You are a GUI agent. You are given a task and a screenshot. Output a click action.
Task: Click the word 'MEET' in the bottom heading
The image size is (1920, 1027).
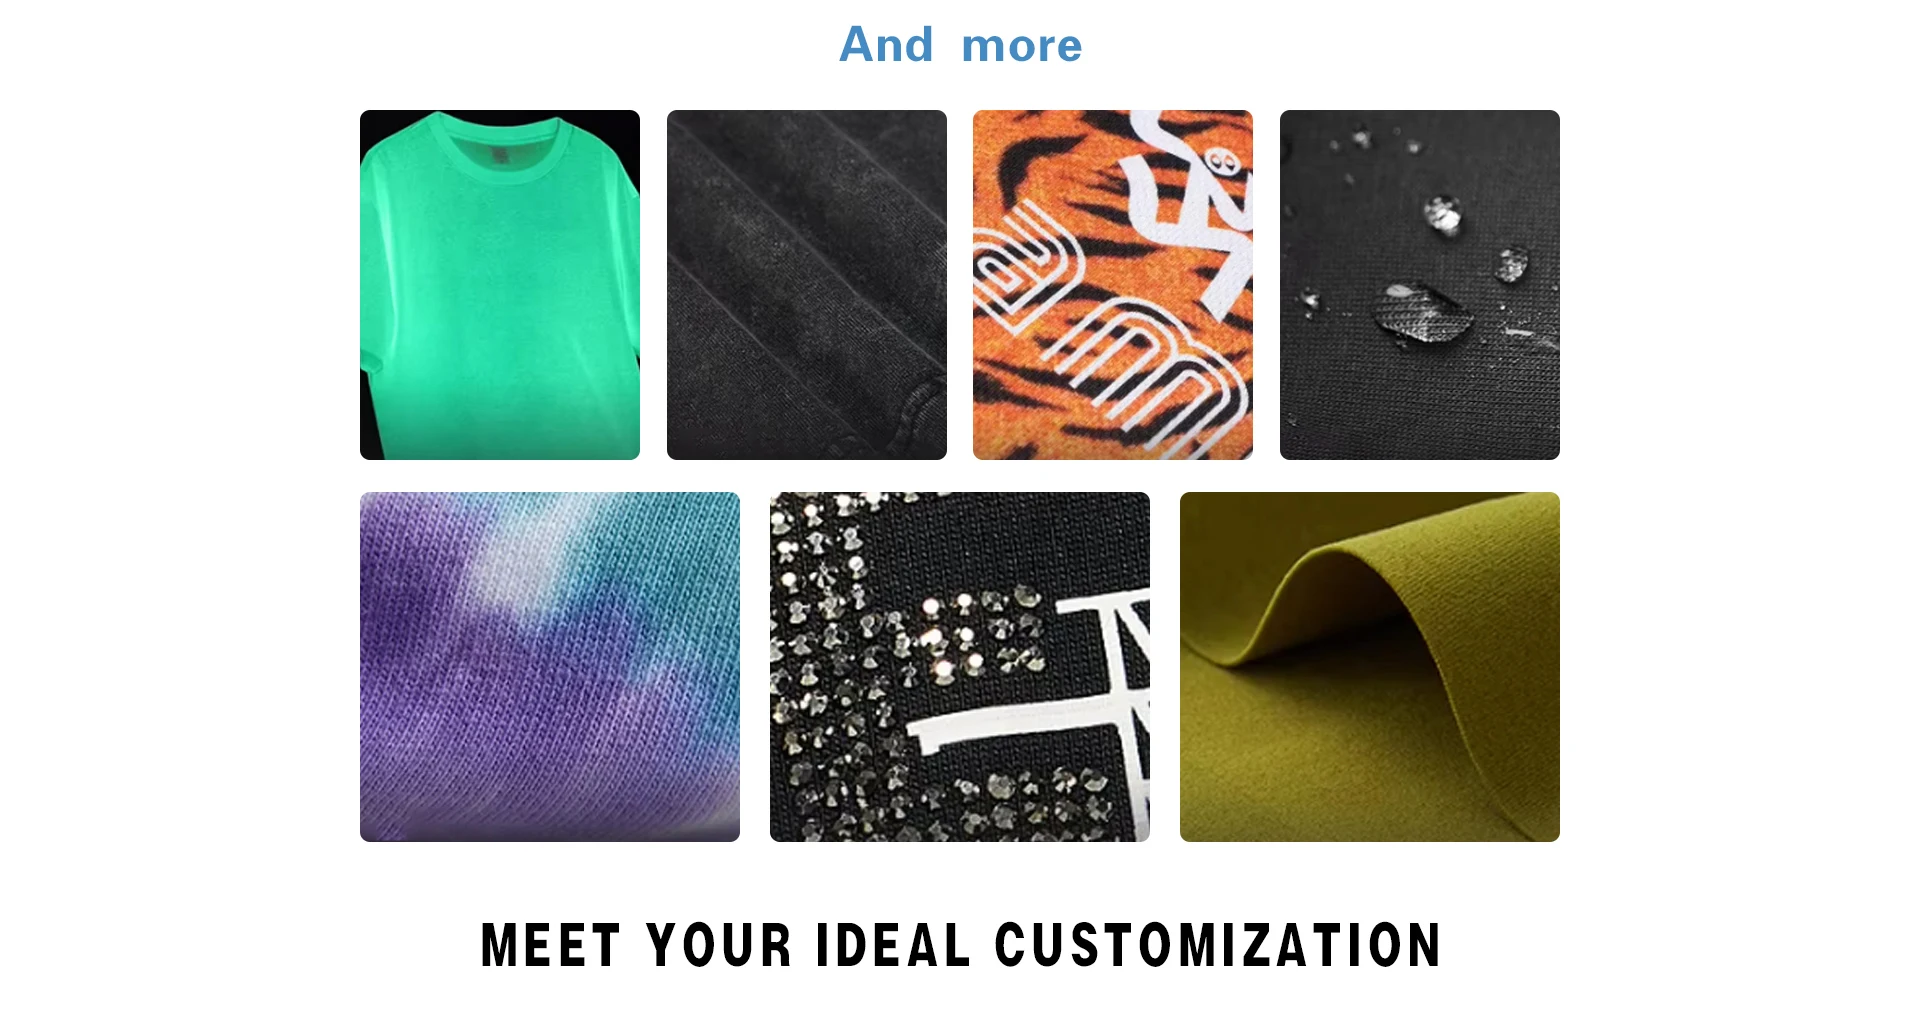click(551, 946)
